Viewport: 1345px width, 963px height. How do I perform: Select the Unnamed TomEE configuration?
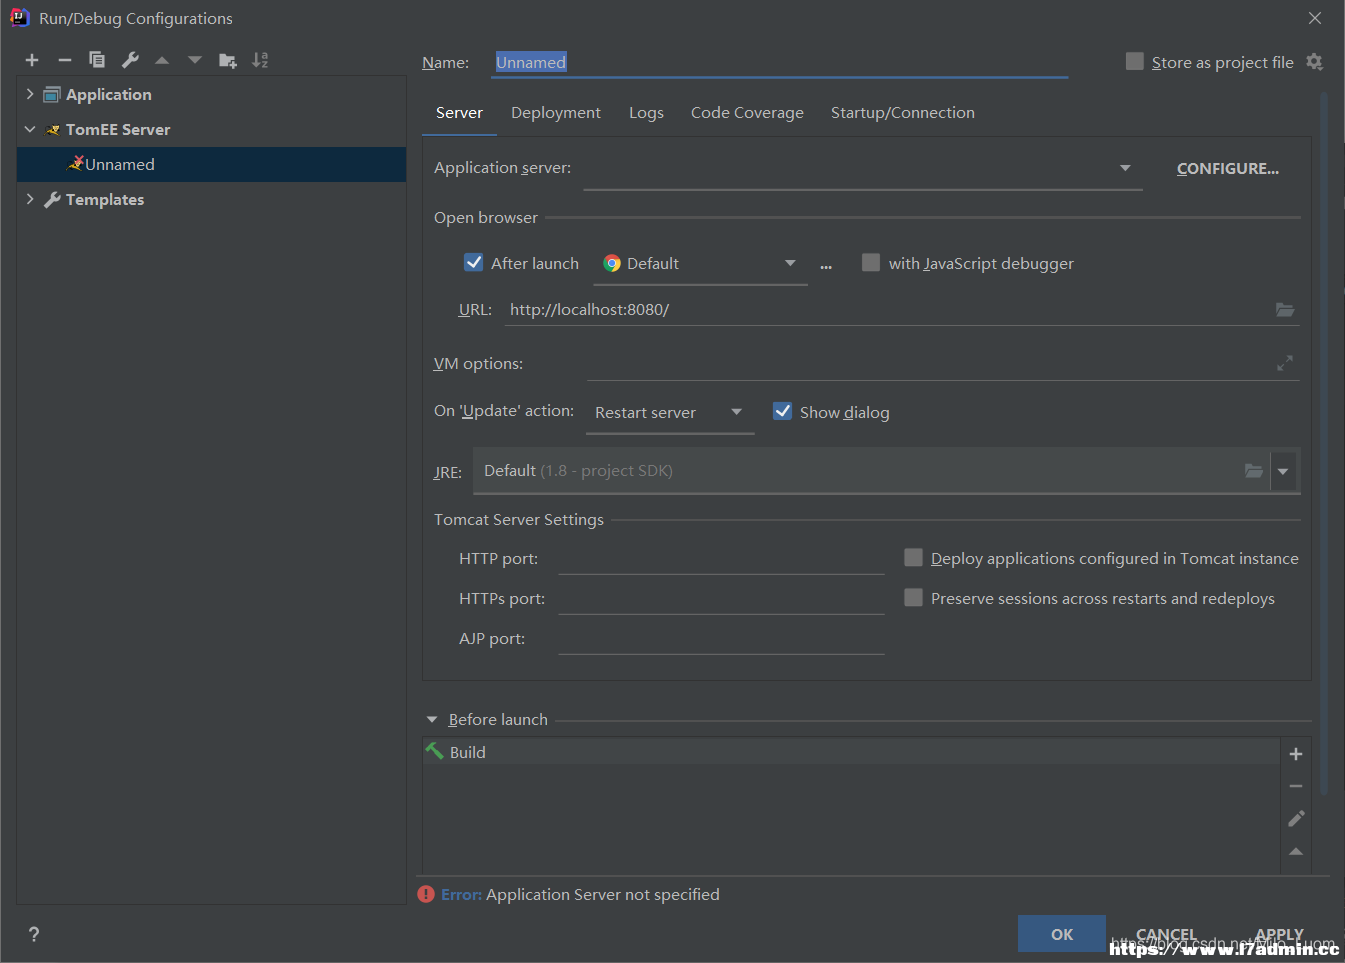point(211,164)
